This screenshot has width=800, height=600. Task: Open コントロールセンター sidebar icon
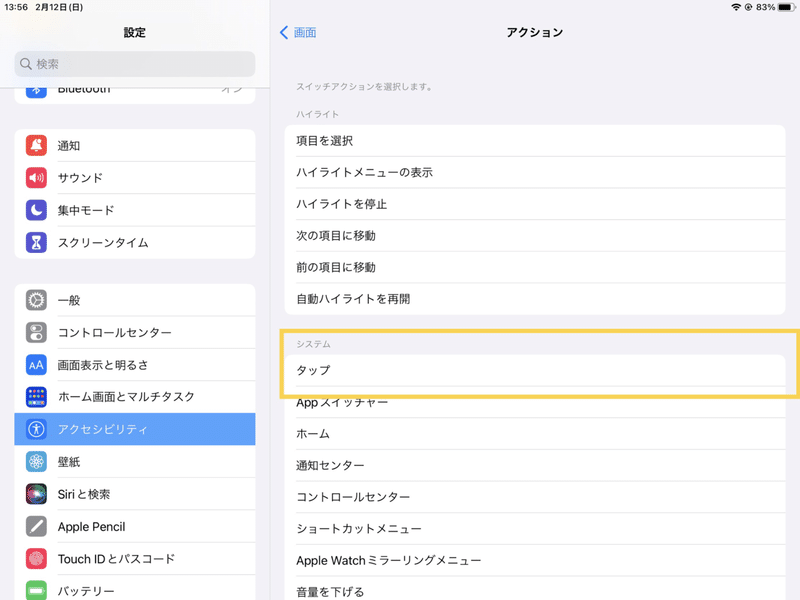[37, 332]
